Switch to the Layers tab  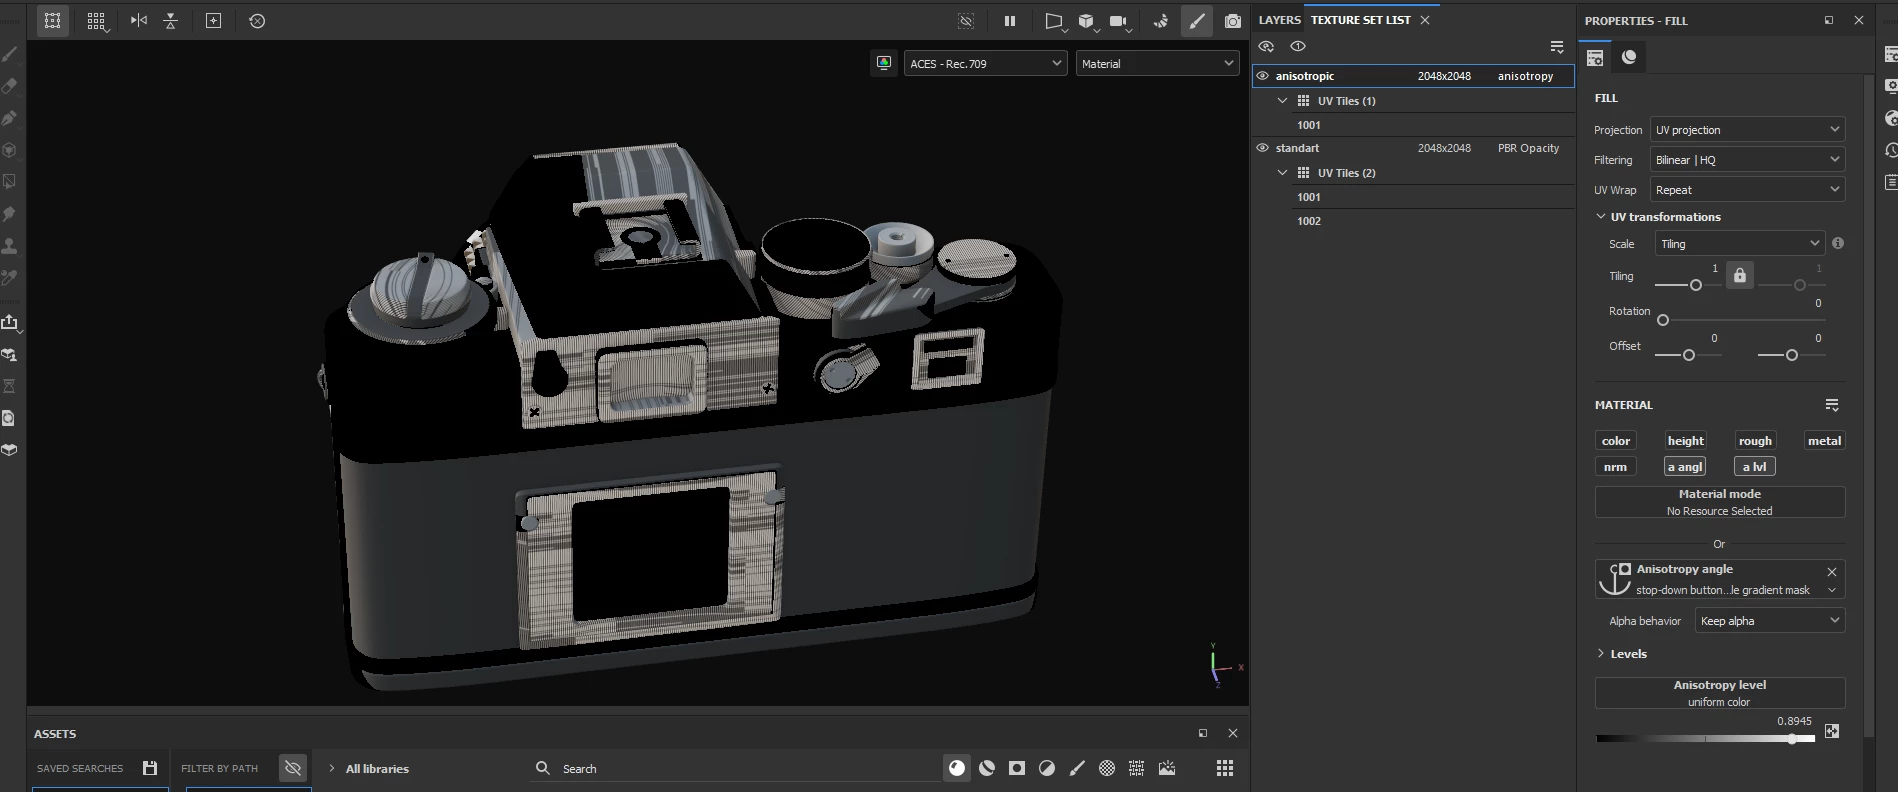[1279, 20]
